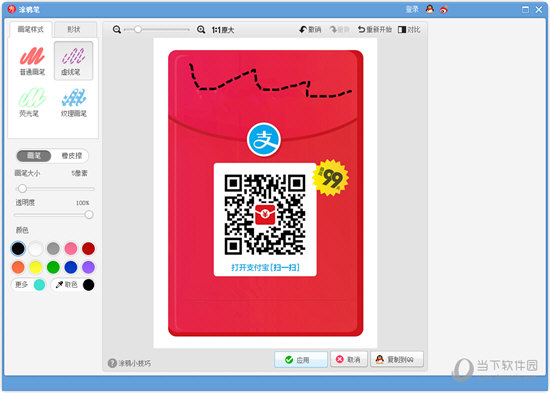The height and width of the screenshot is (393, 550).
Task: Click the zoom in magnifier icon
Action: pos(201,30)
